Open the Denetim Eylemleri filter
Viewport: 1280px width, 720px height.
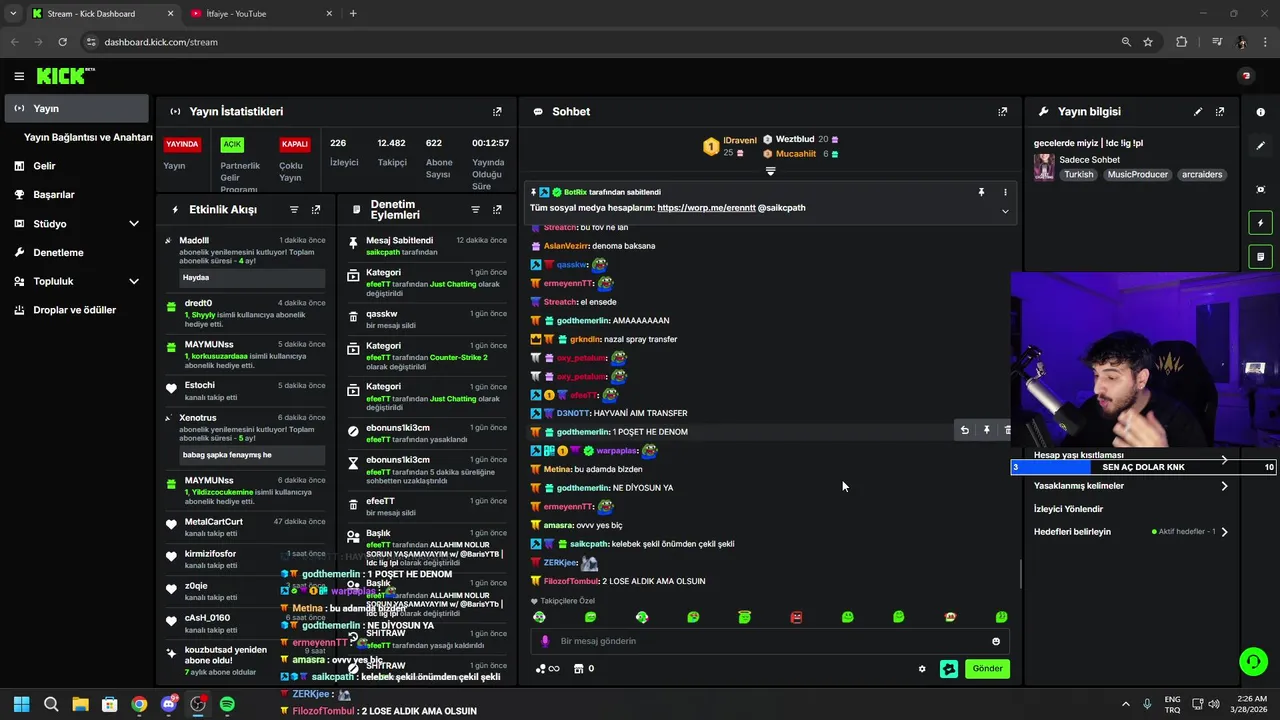pyautogui.click(x=475, y=210)
